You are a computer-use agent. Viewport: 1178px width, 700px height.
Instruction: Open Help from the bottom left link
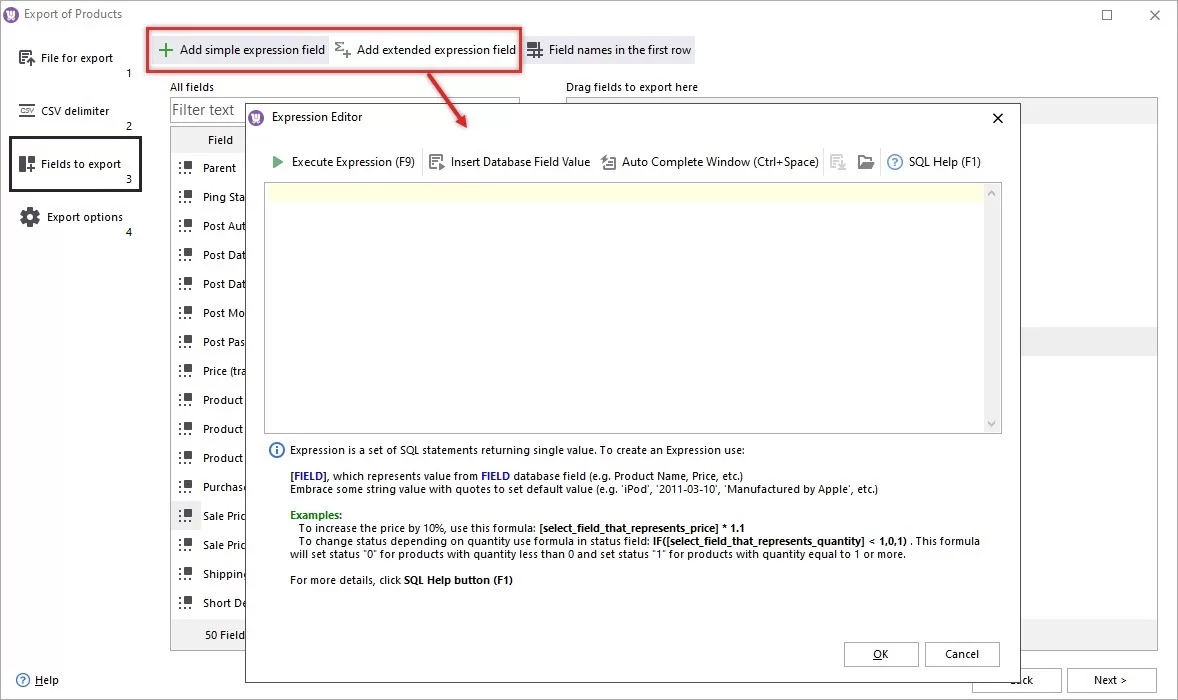click(x=37, y=680)
